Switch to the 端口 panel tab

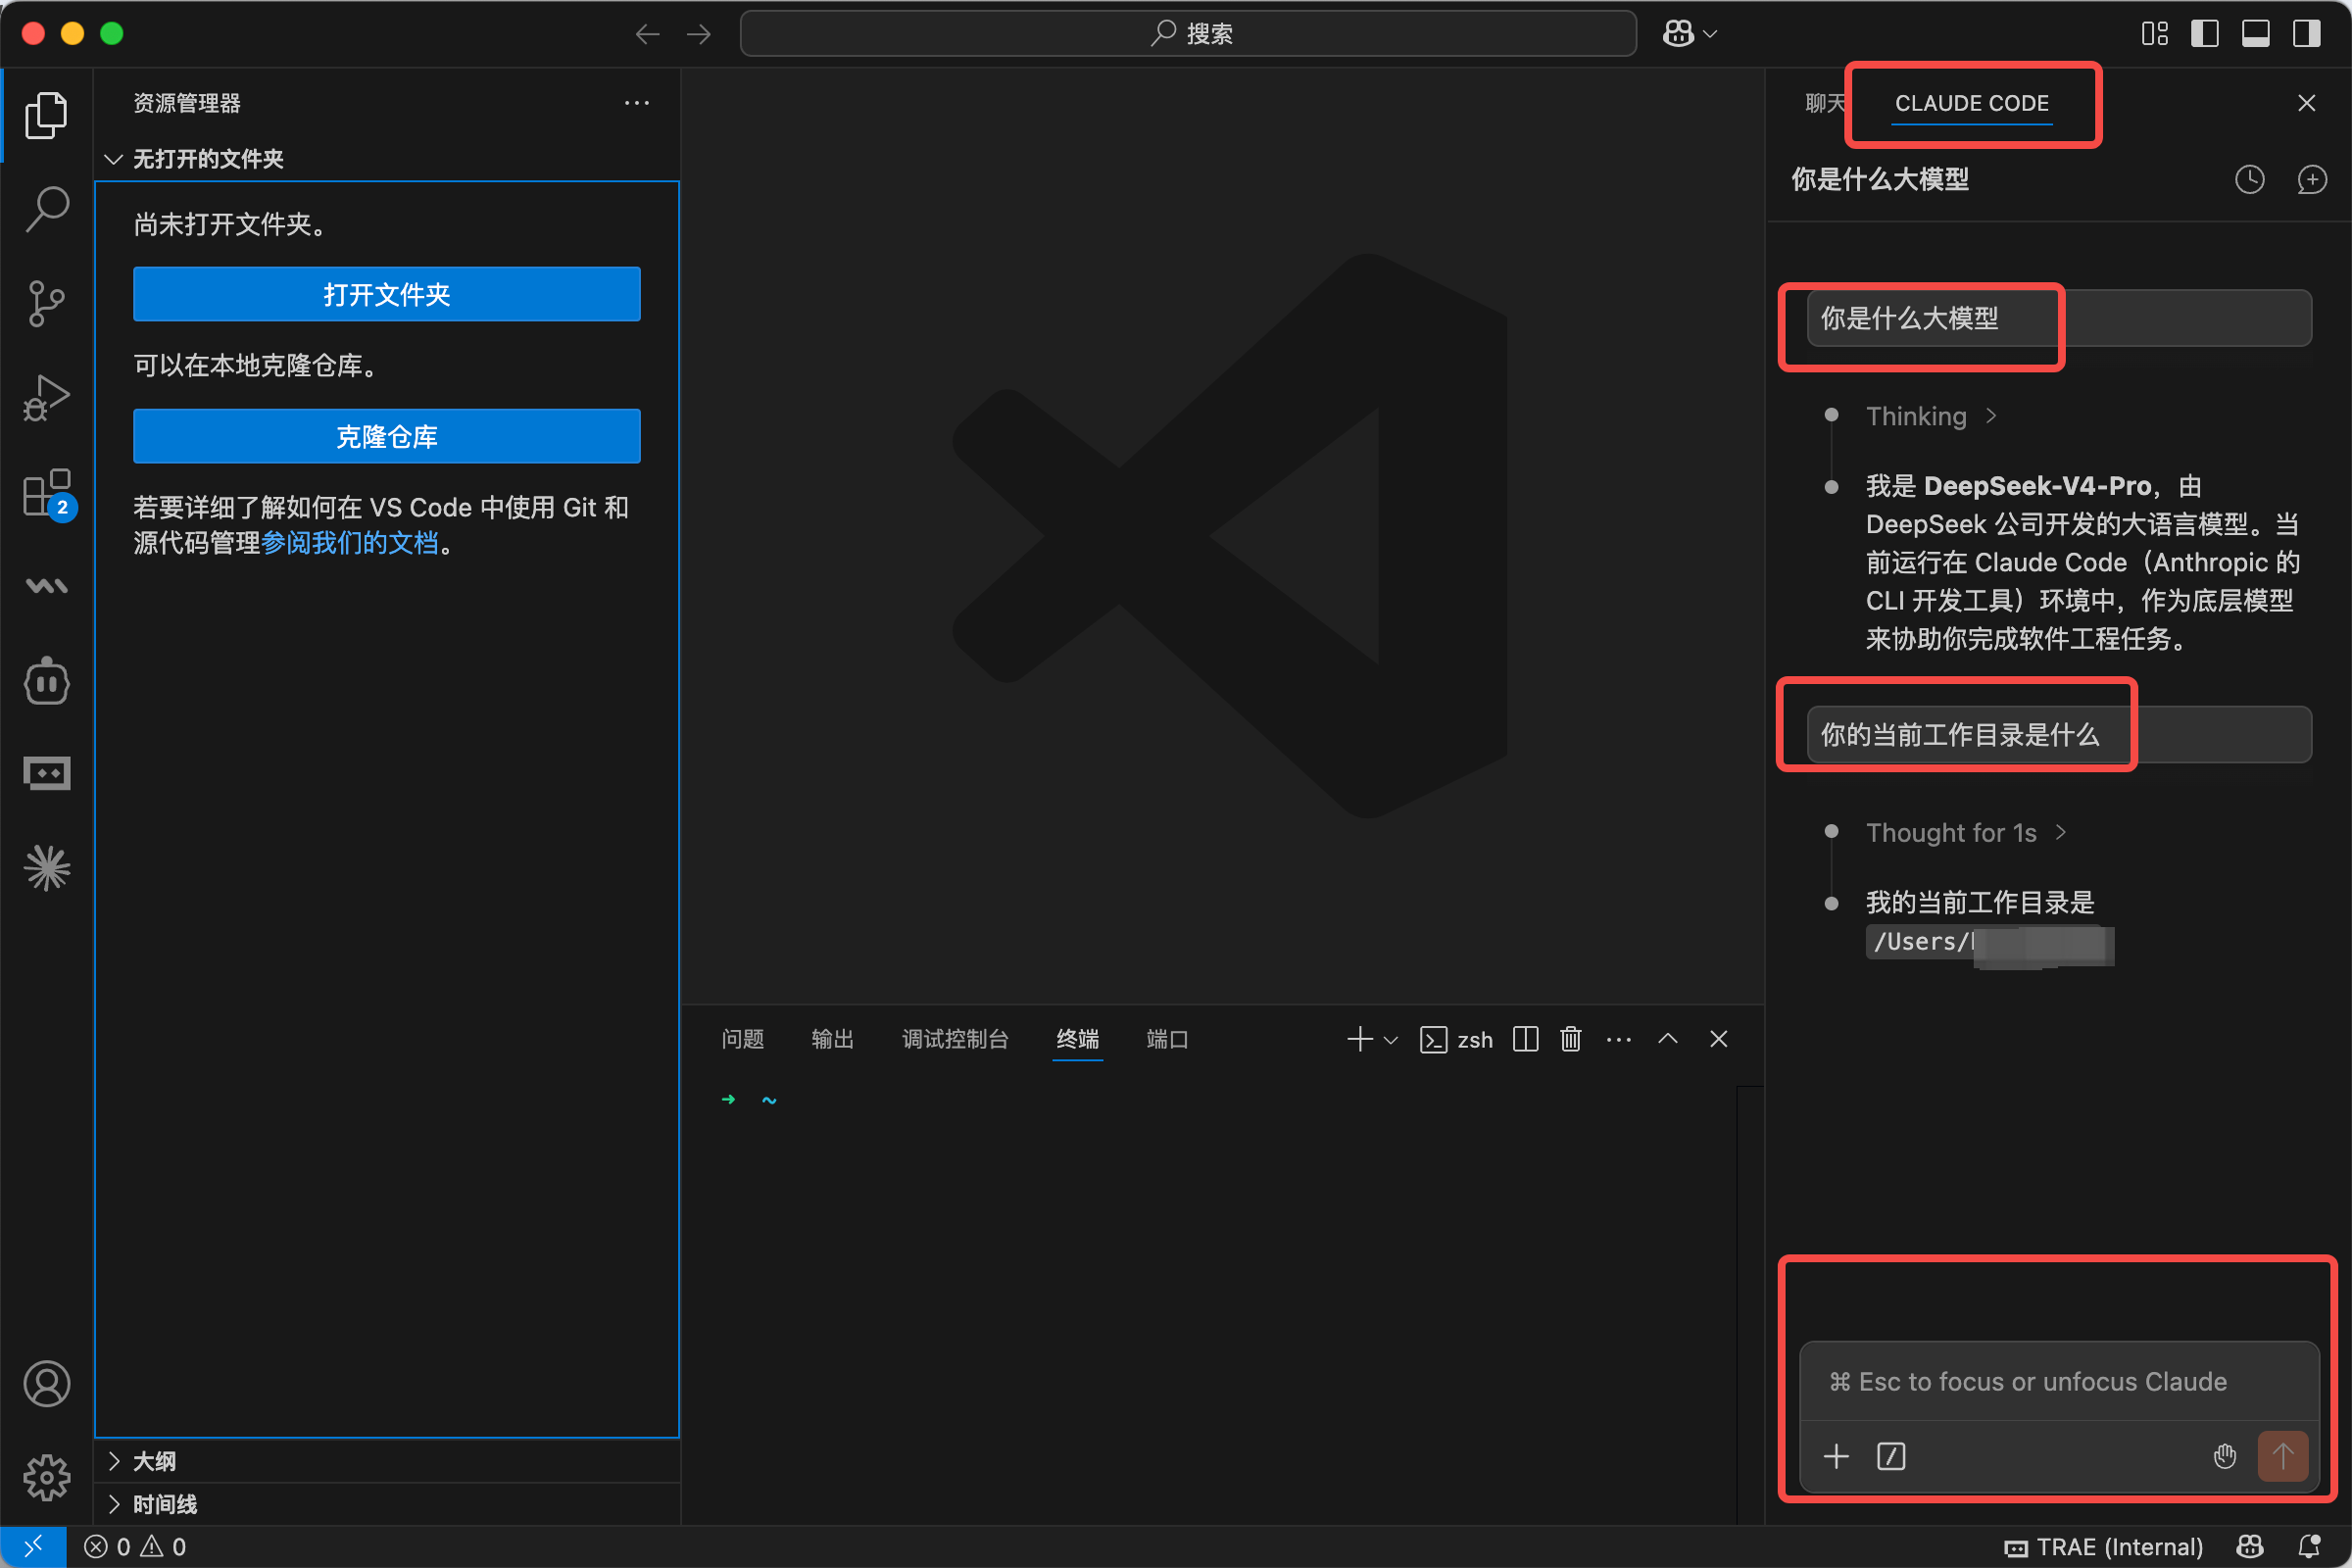coord(1167,1040)
